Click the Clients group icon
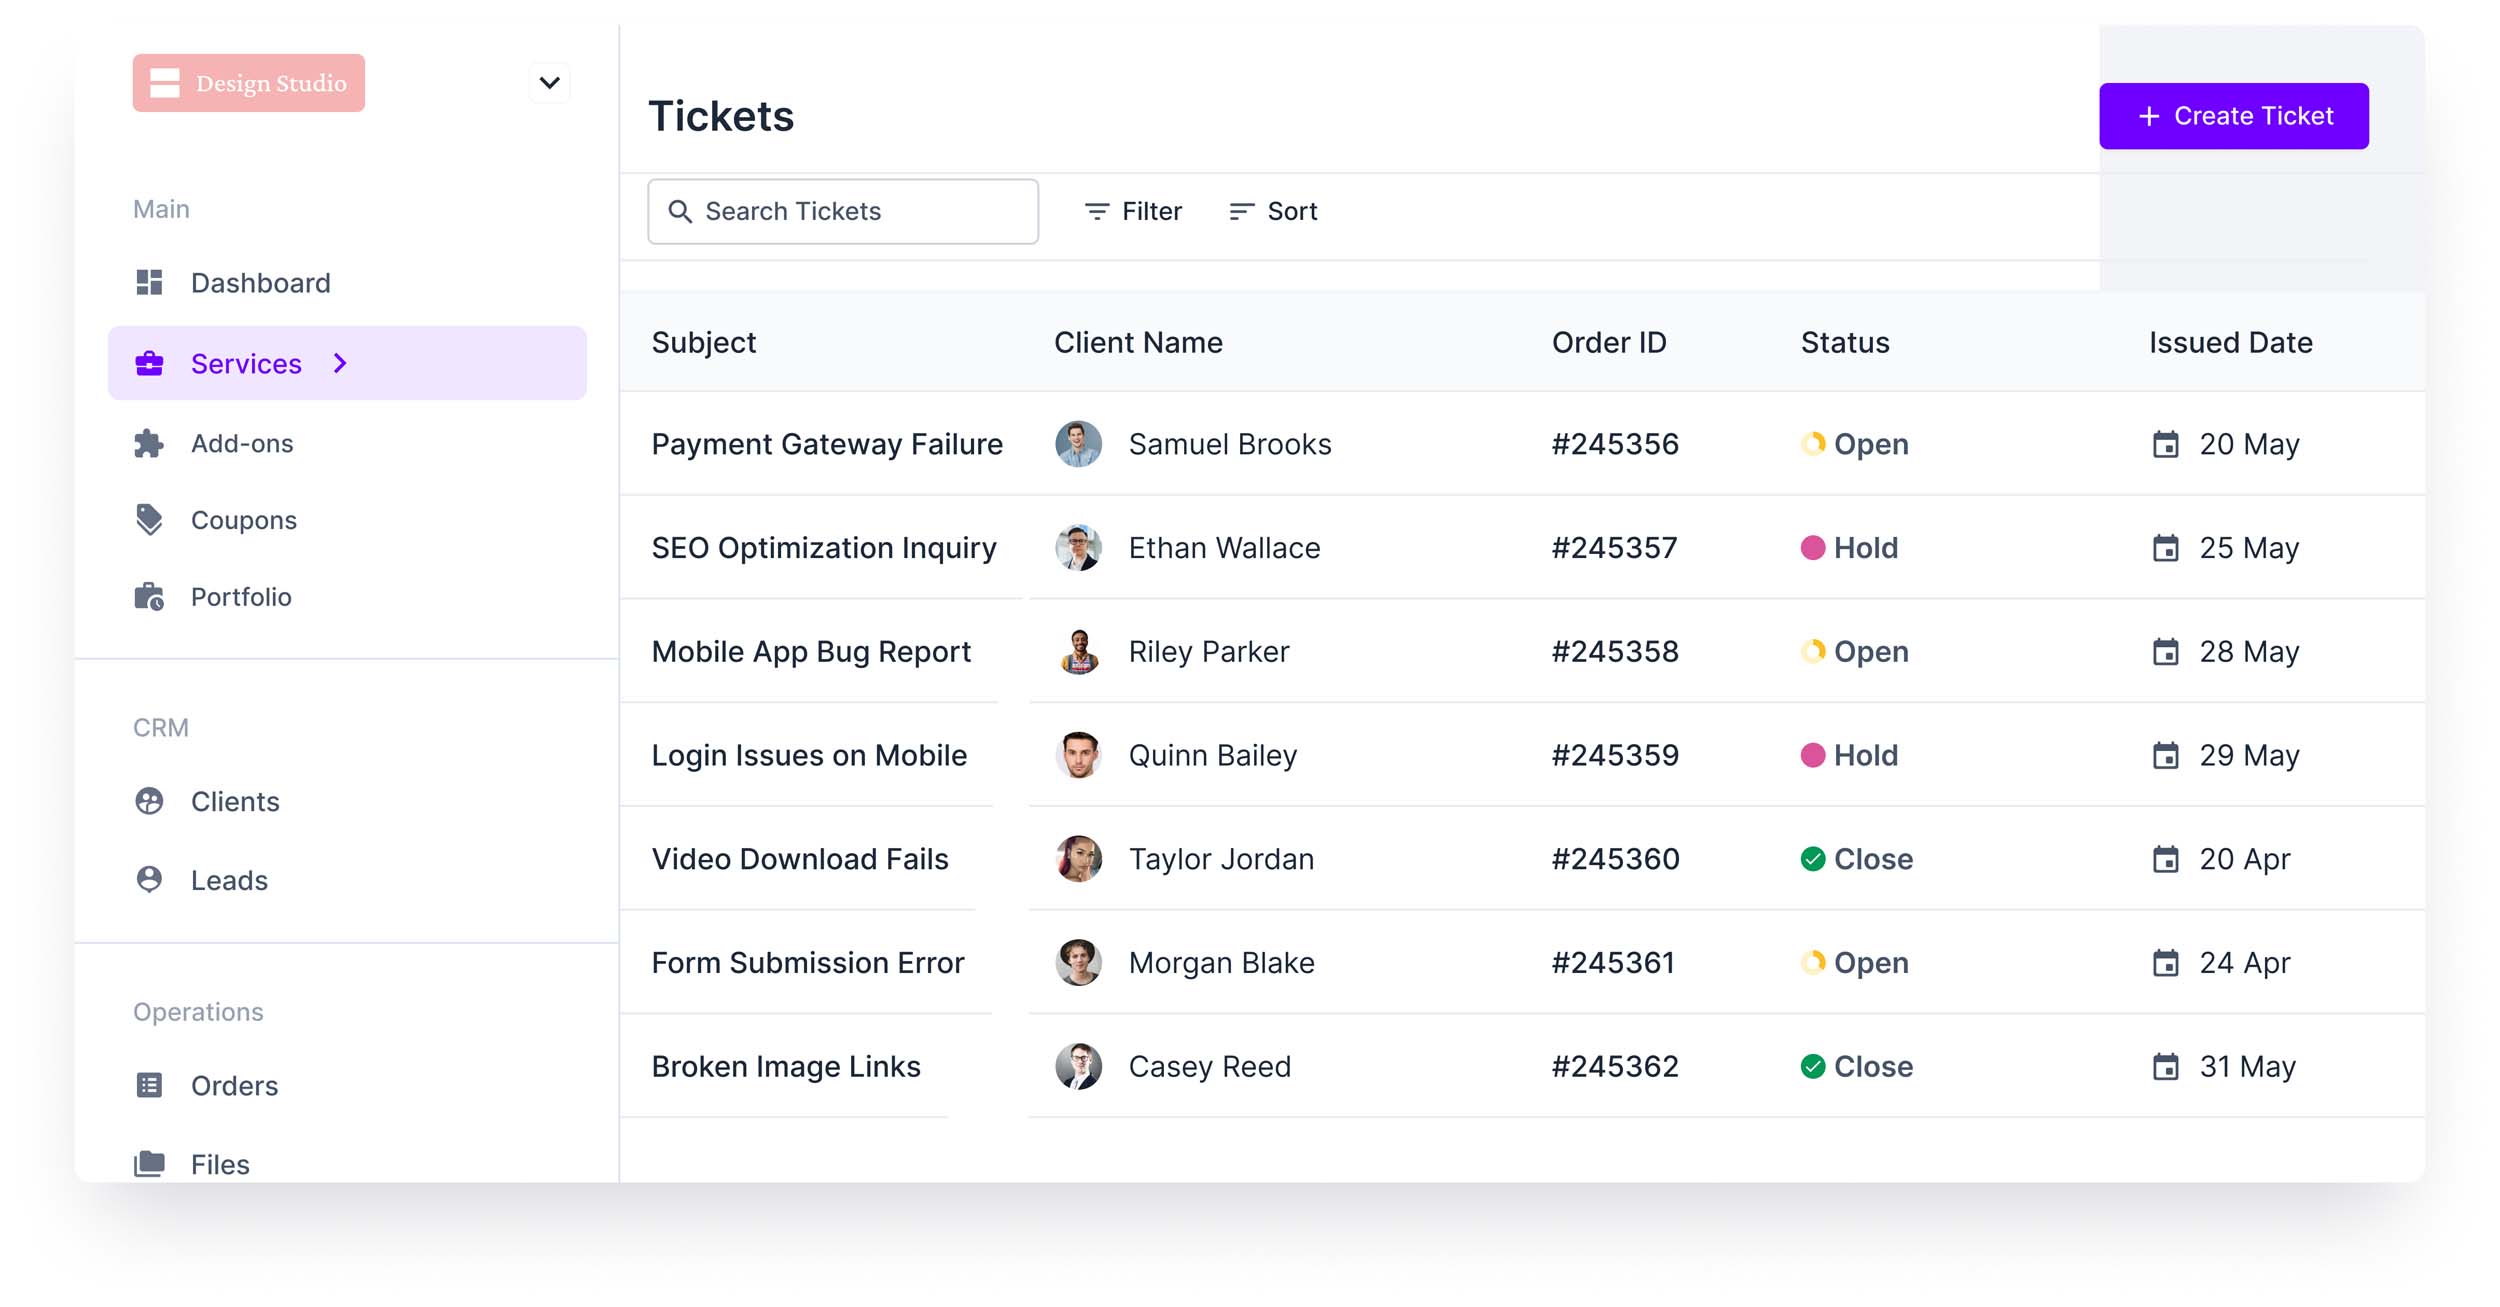This screenshot has height=1307, width=2500. tap(149, 801)
